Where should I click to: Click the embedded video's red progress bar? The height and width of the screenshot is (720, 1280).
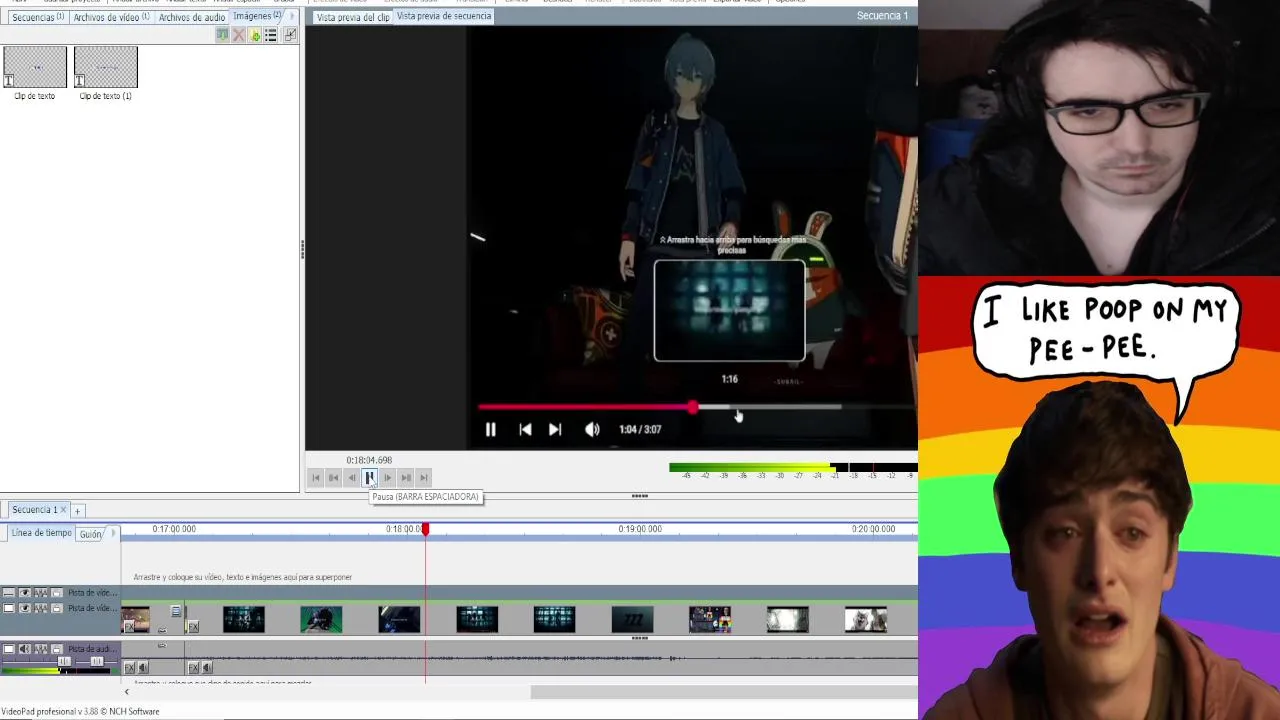pyautogui.click(x=586, y=407)
